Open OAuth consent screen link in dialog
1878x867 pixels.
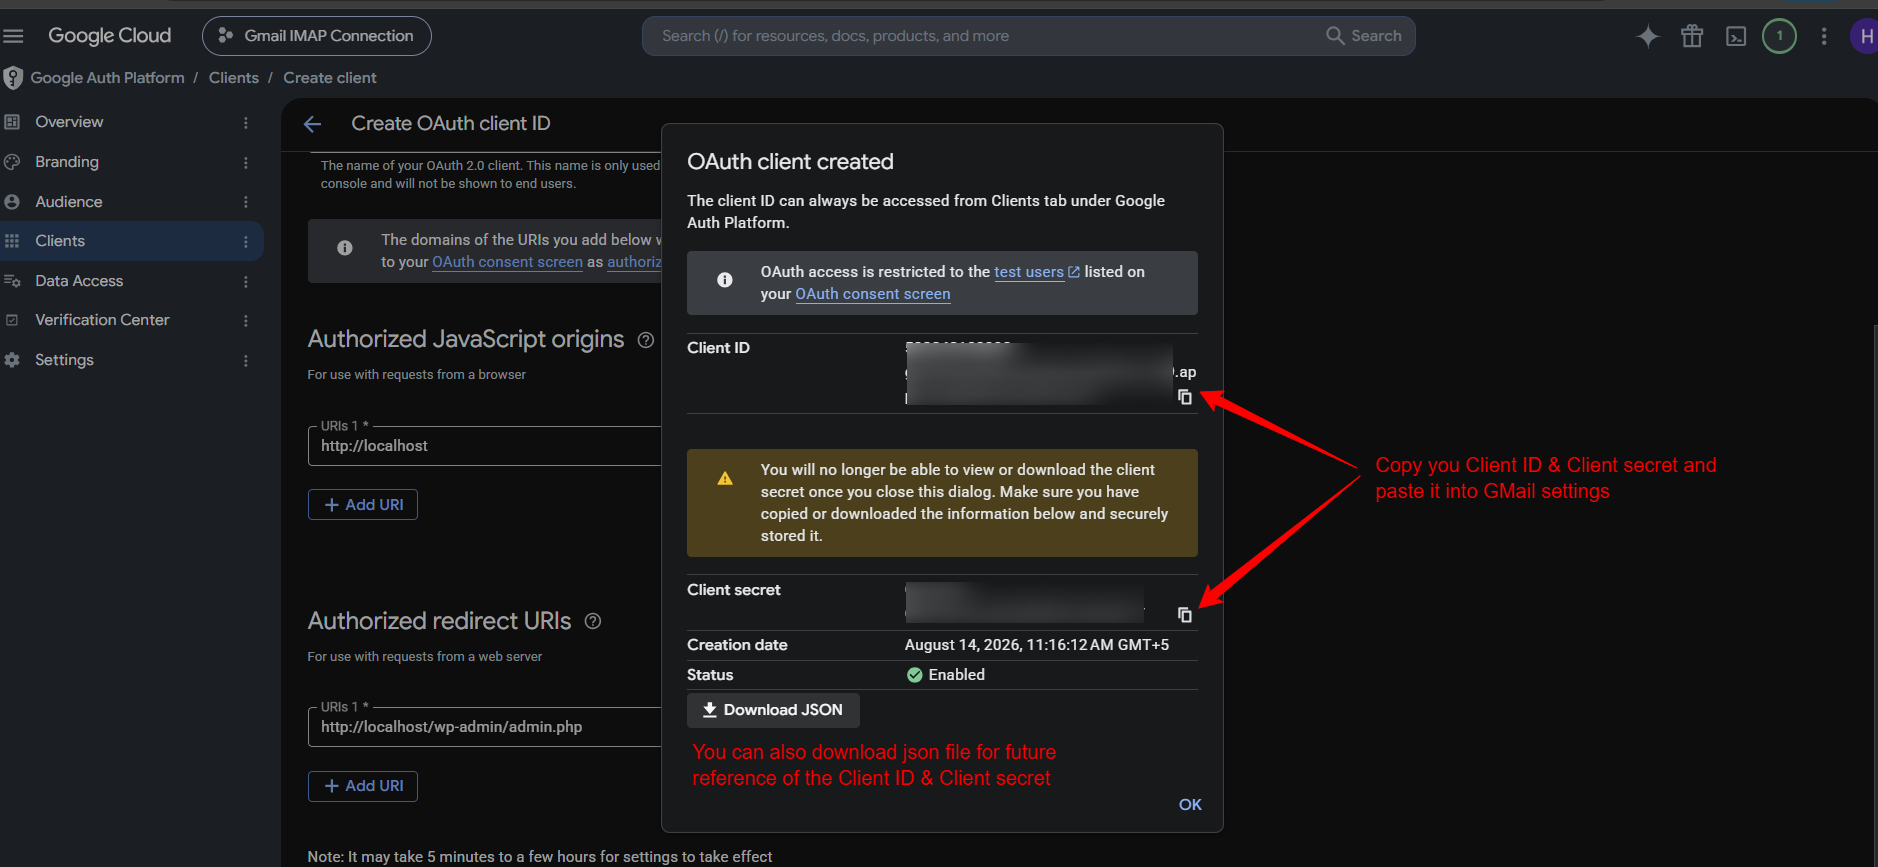click(873, 294)
